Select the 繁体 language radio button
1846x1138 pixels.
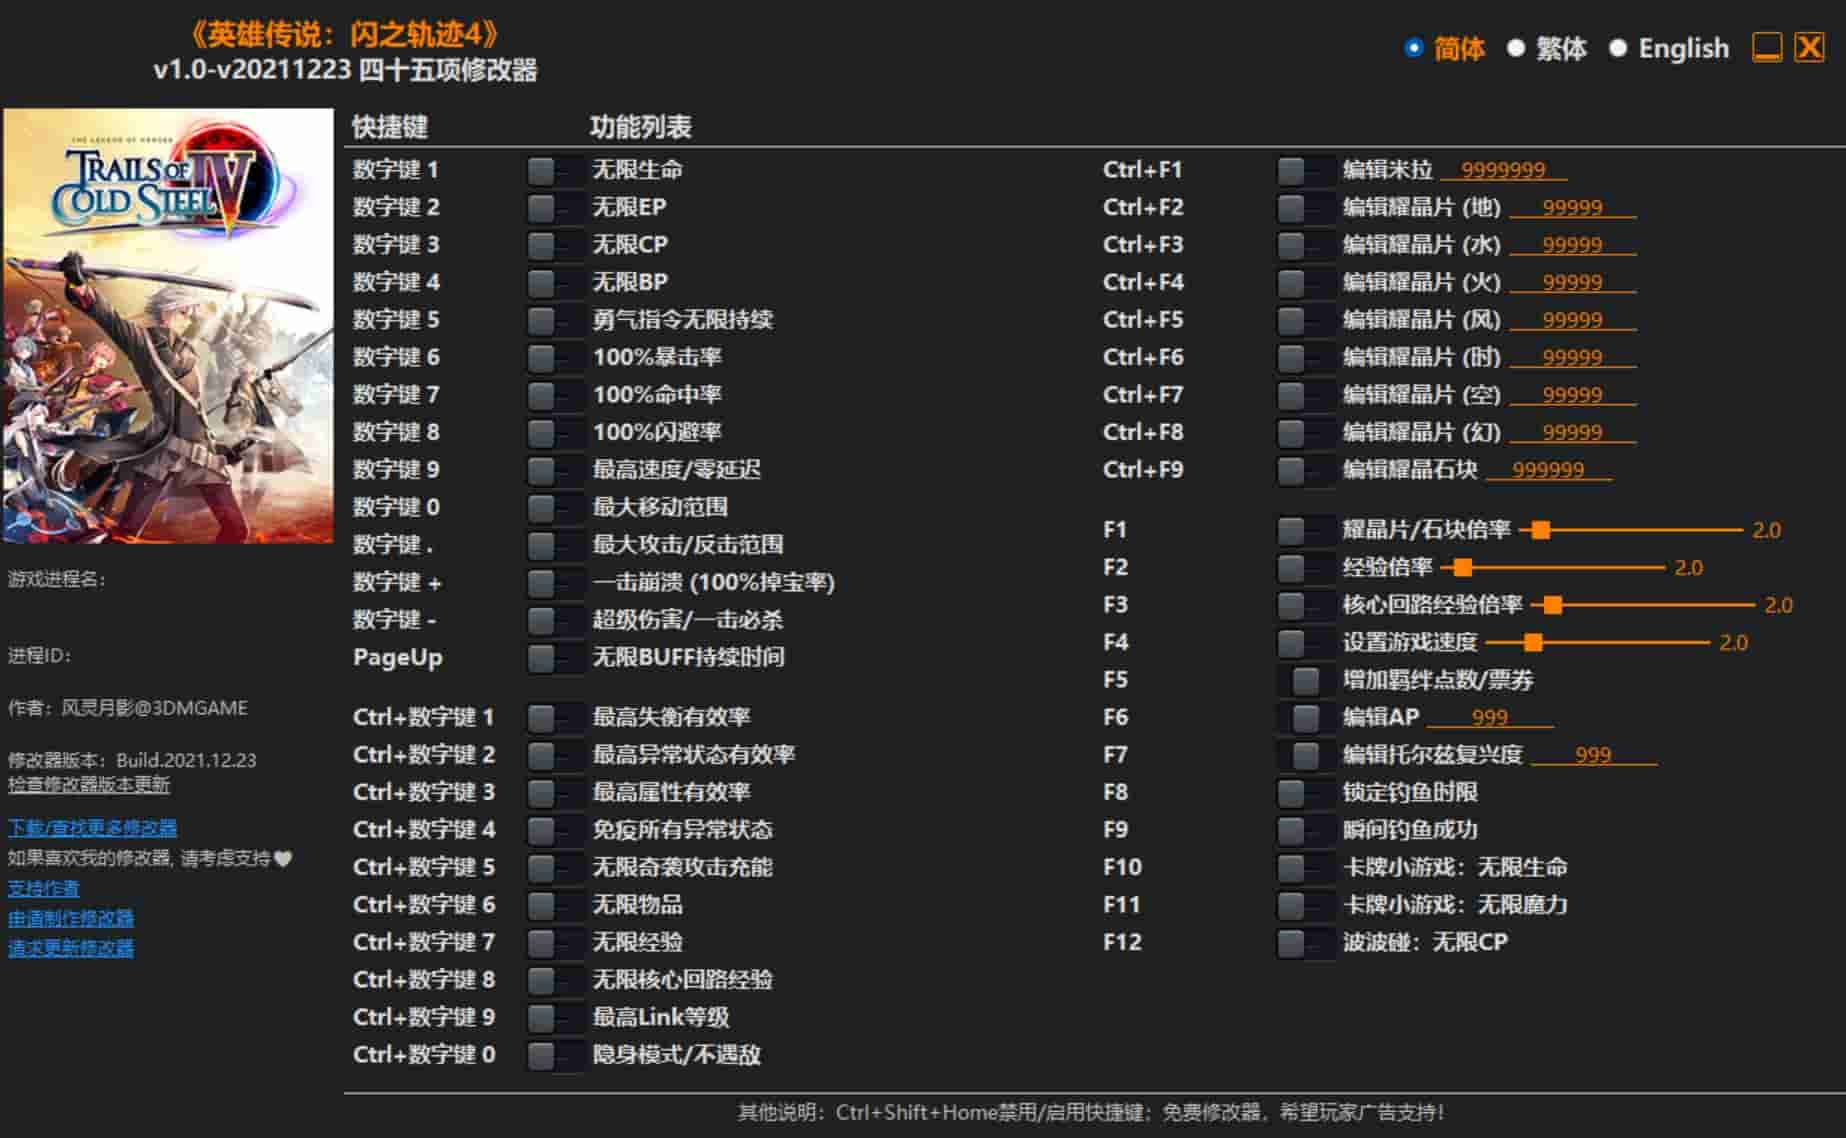[1518, 47]
